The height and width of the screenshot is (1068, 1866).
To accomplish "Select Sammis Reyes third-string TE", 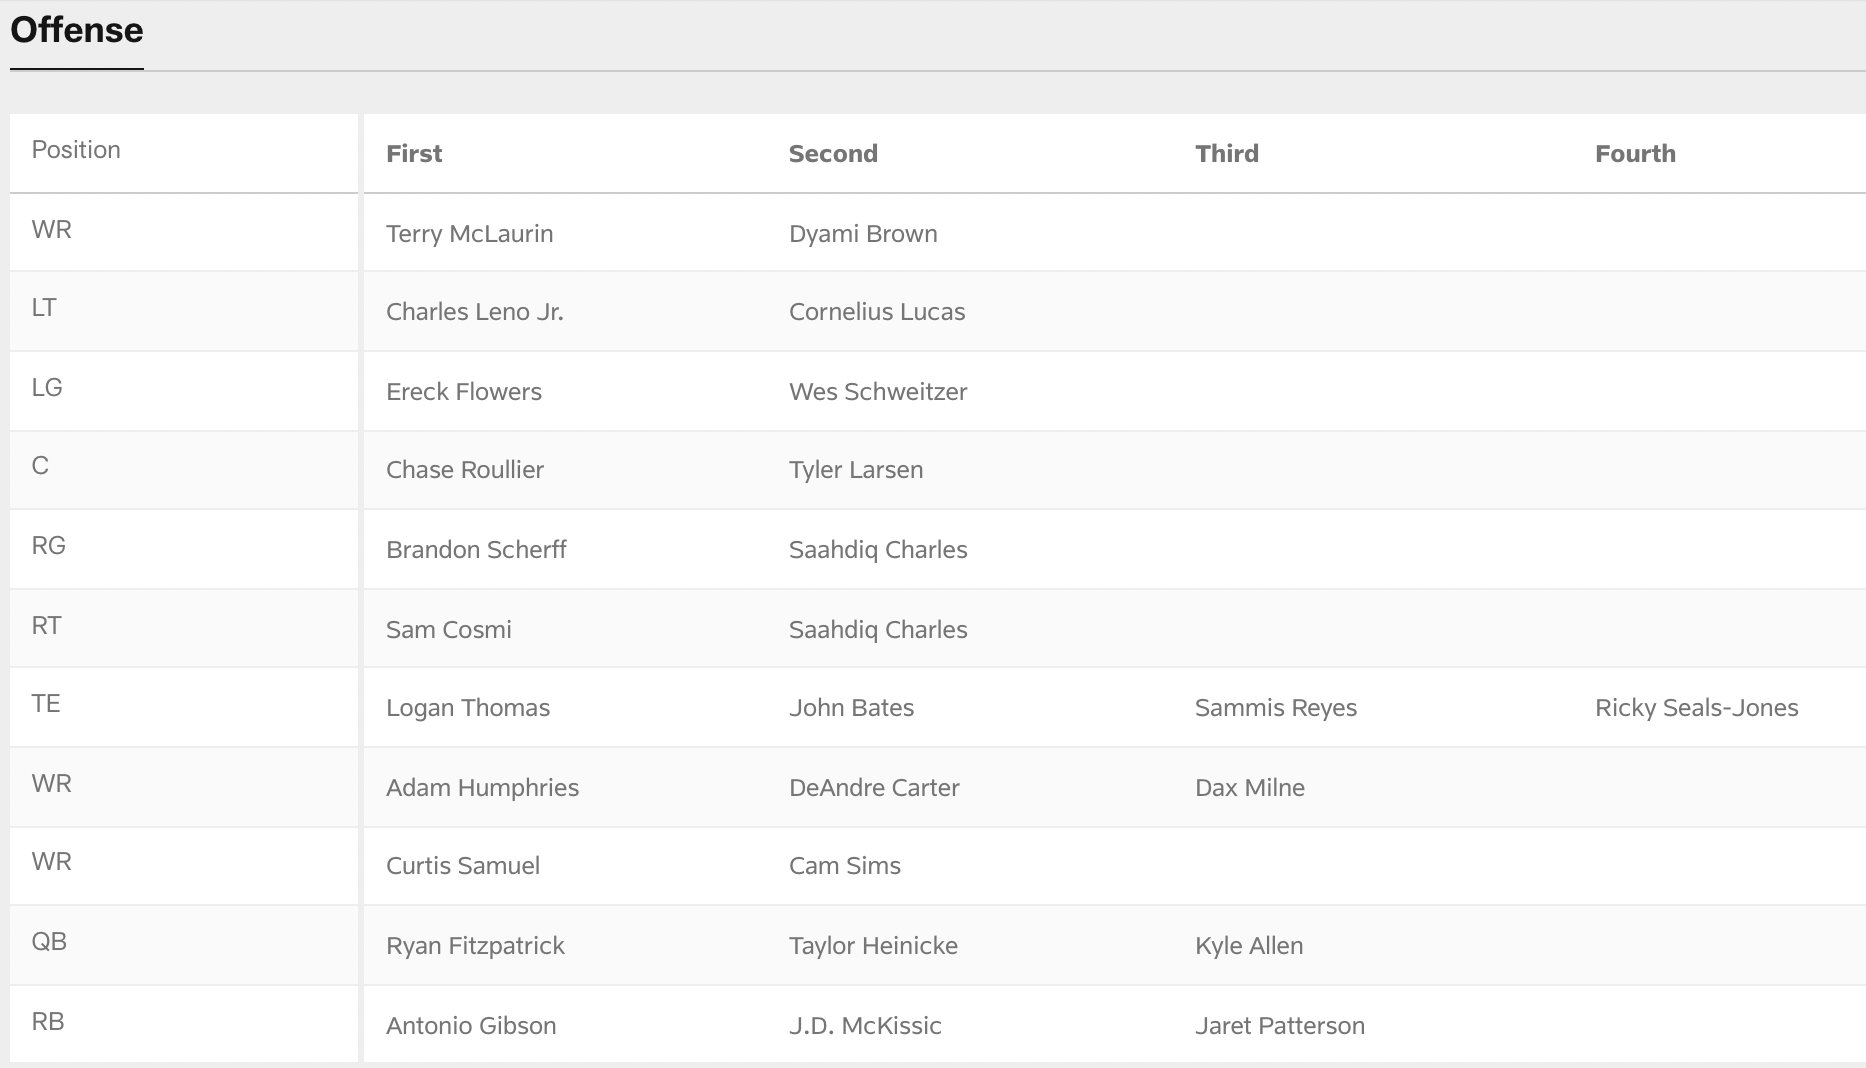I will pyautogui.click(x=1276, y=708).
